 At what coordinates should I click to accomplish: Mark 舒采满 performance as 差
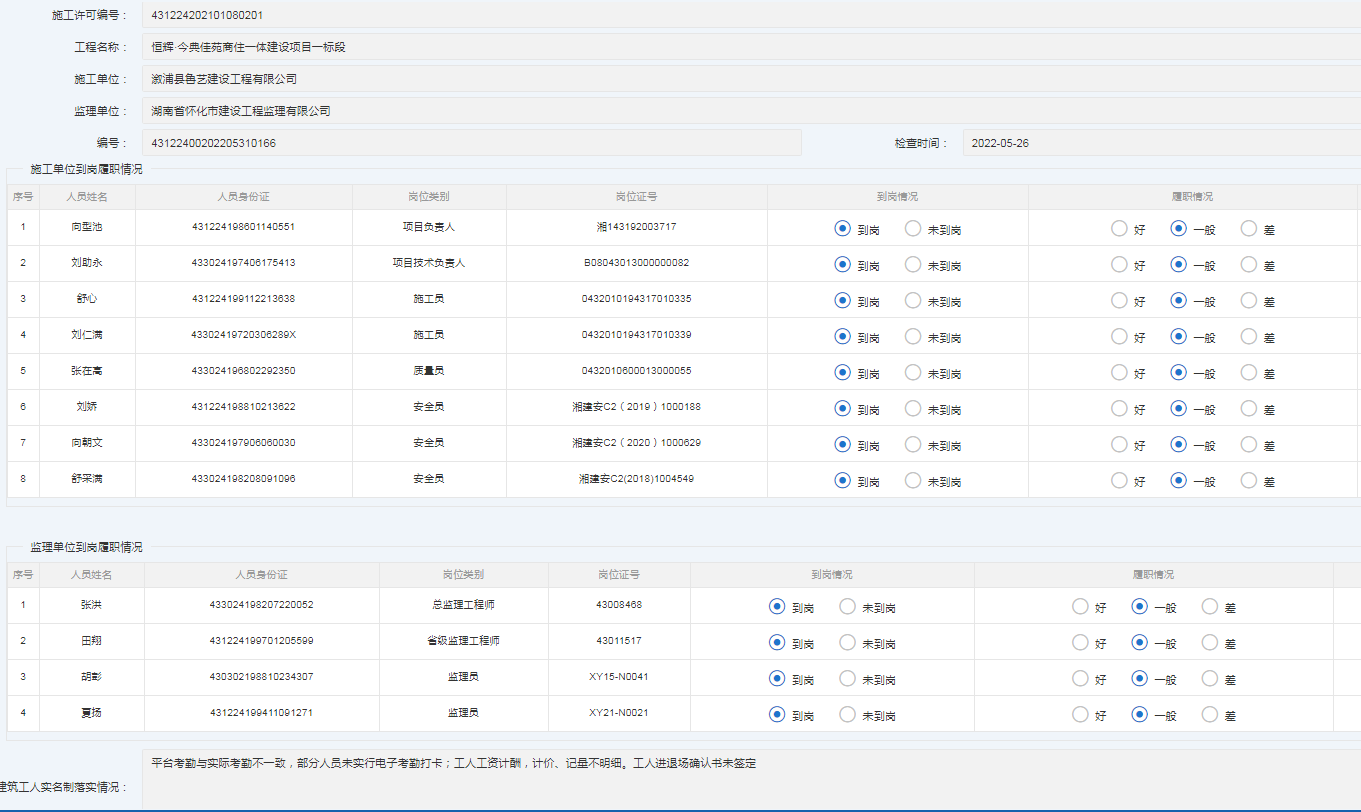[1249, 480]
